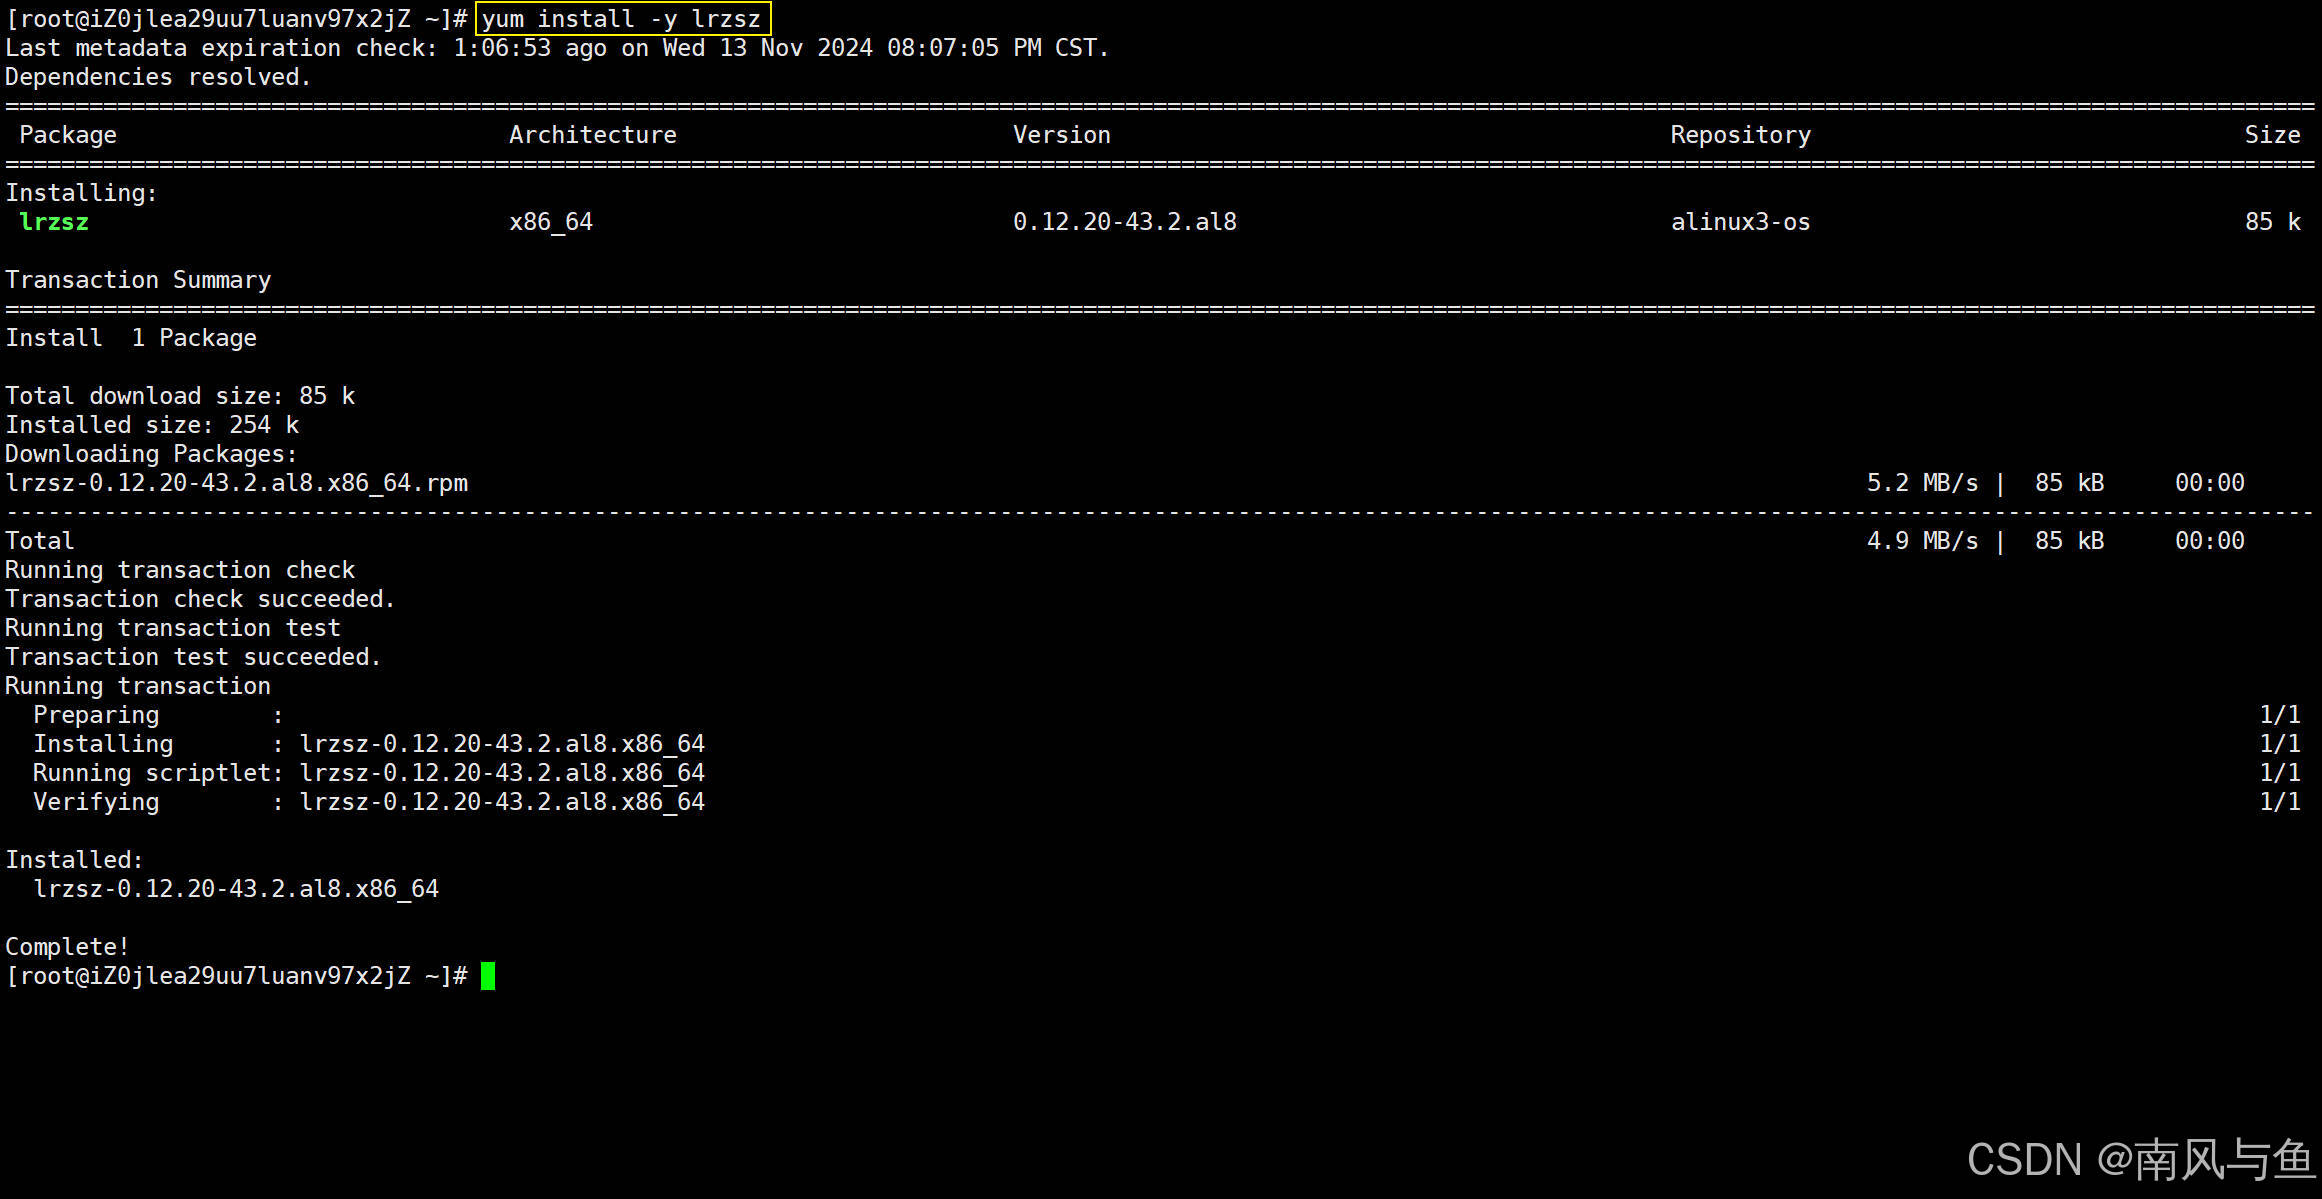Viewport: 2322px width, 1199px height.
Task: Click the Repository column header
Action: coord(1740,135)
